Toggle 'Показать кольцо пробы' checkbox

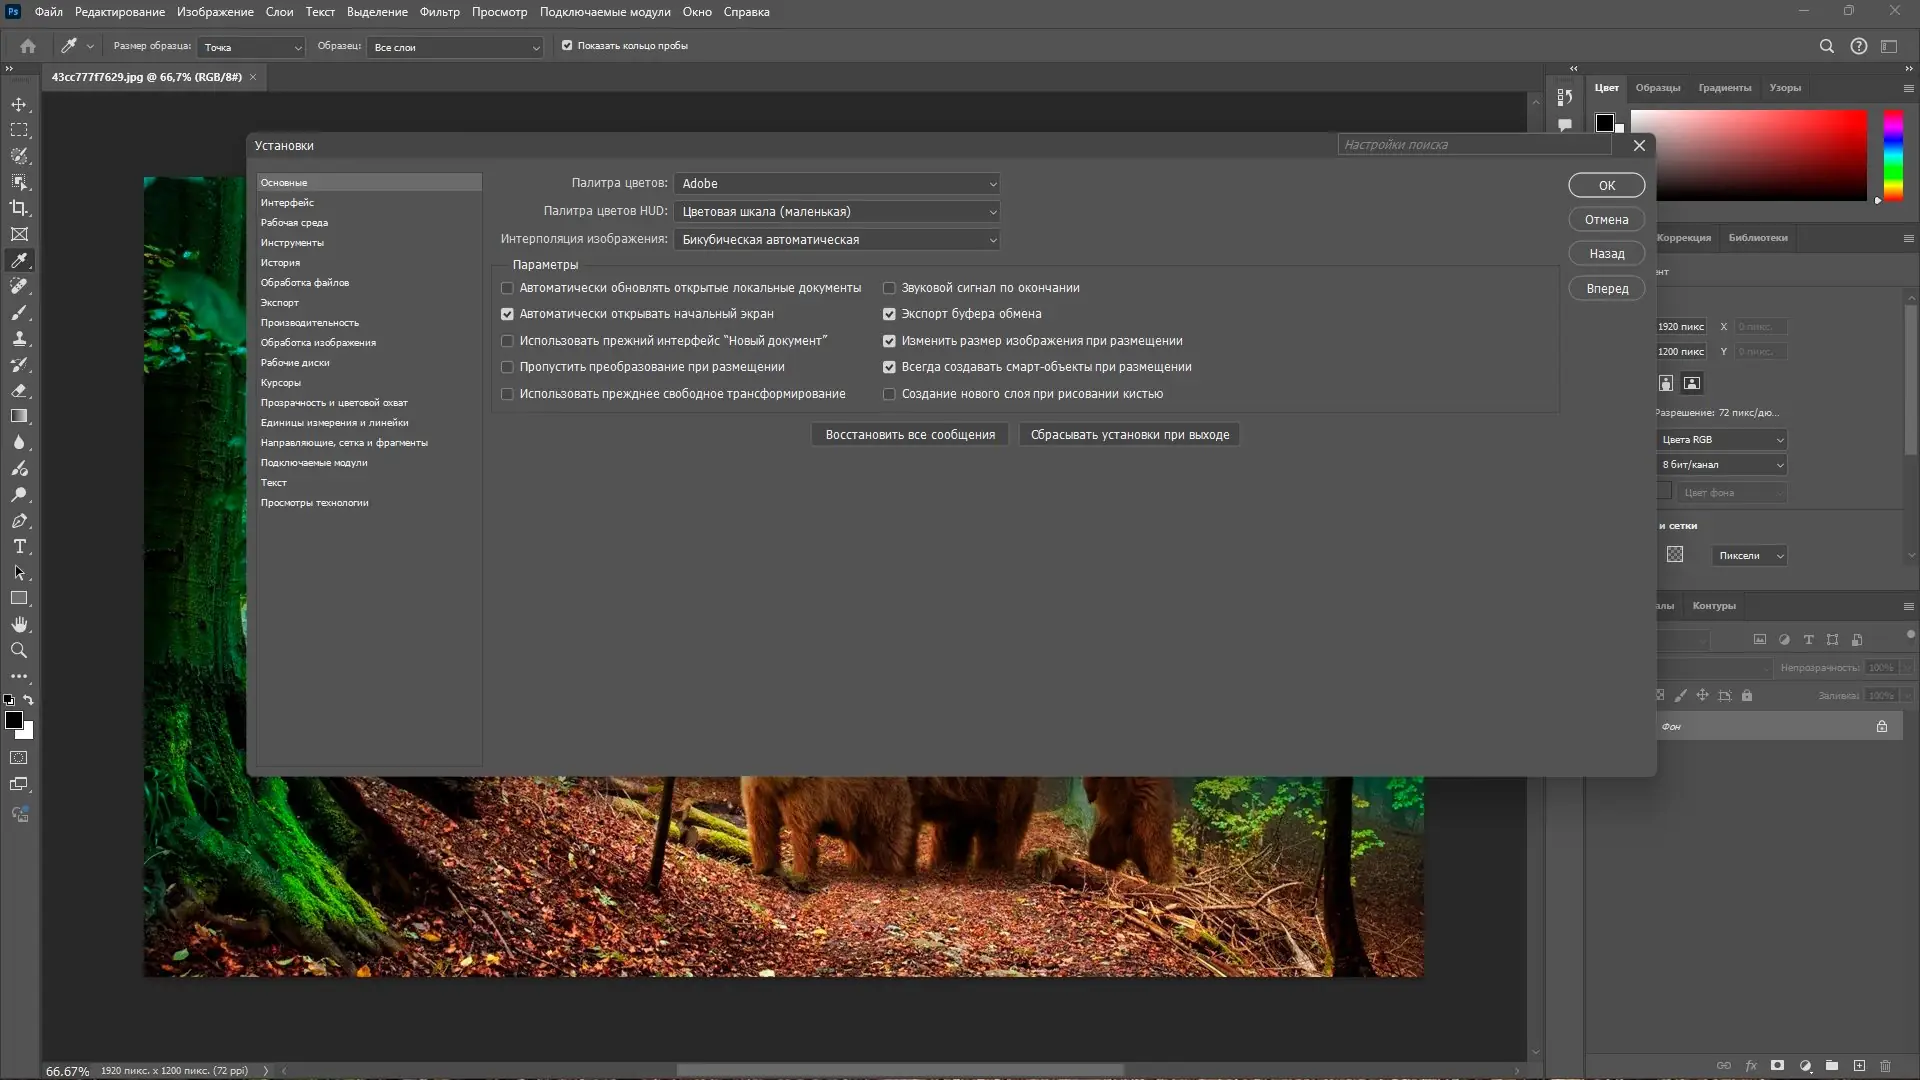point(567,46)
